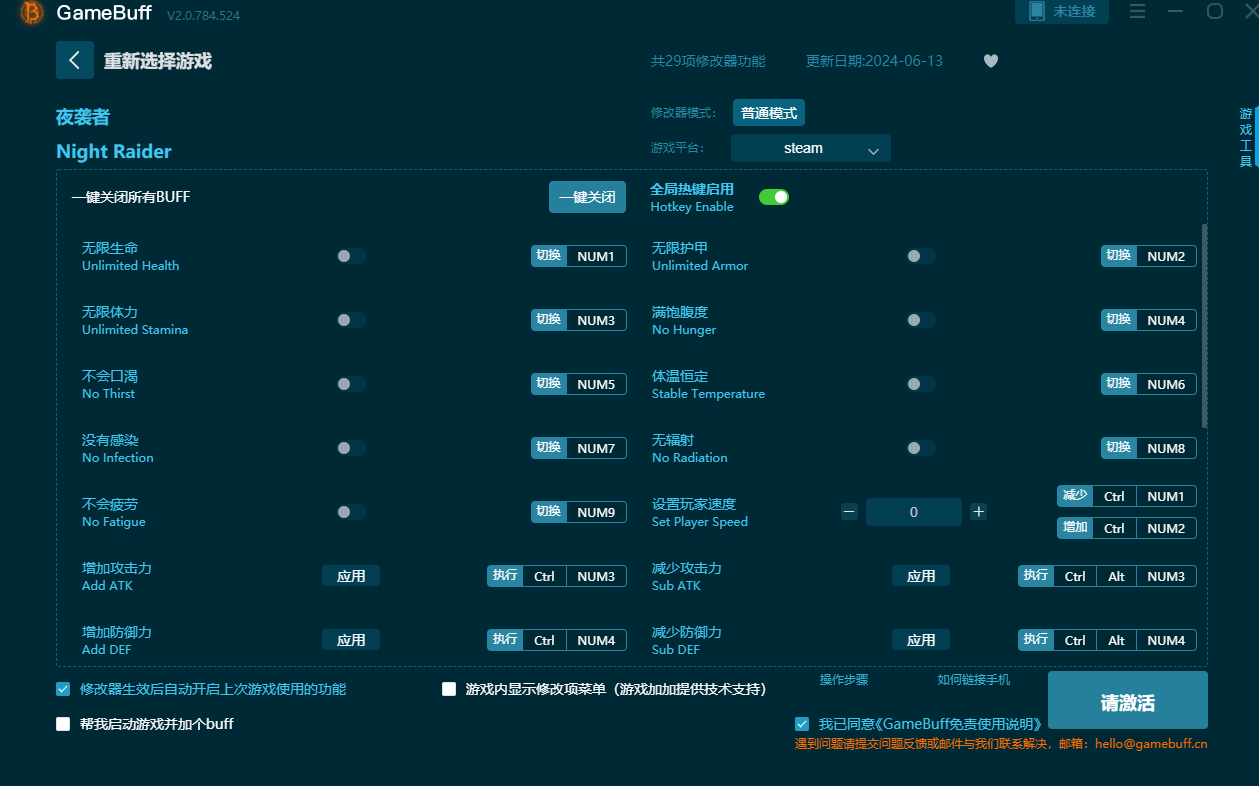Check the auto-launch game with buff checkbox

click(x=63, y=724)
